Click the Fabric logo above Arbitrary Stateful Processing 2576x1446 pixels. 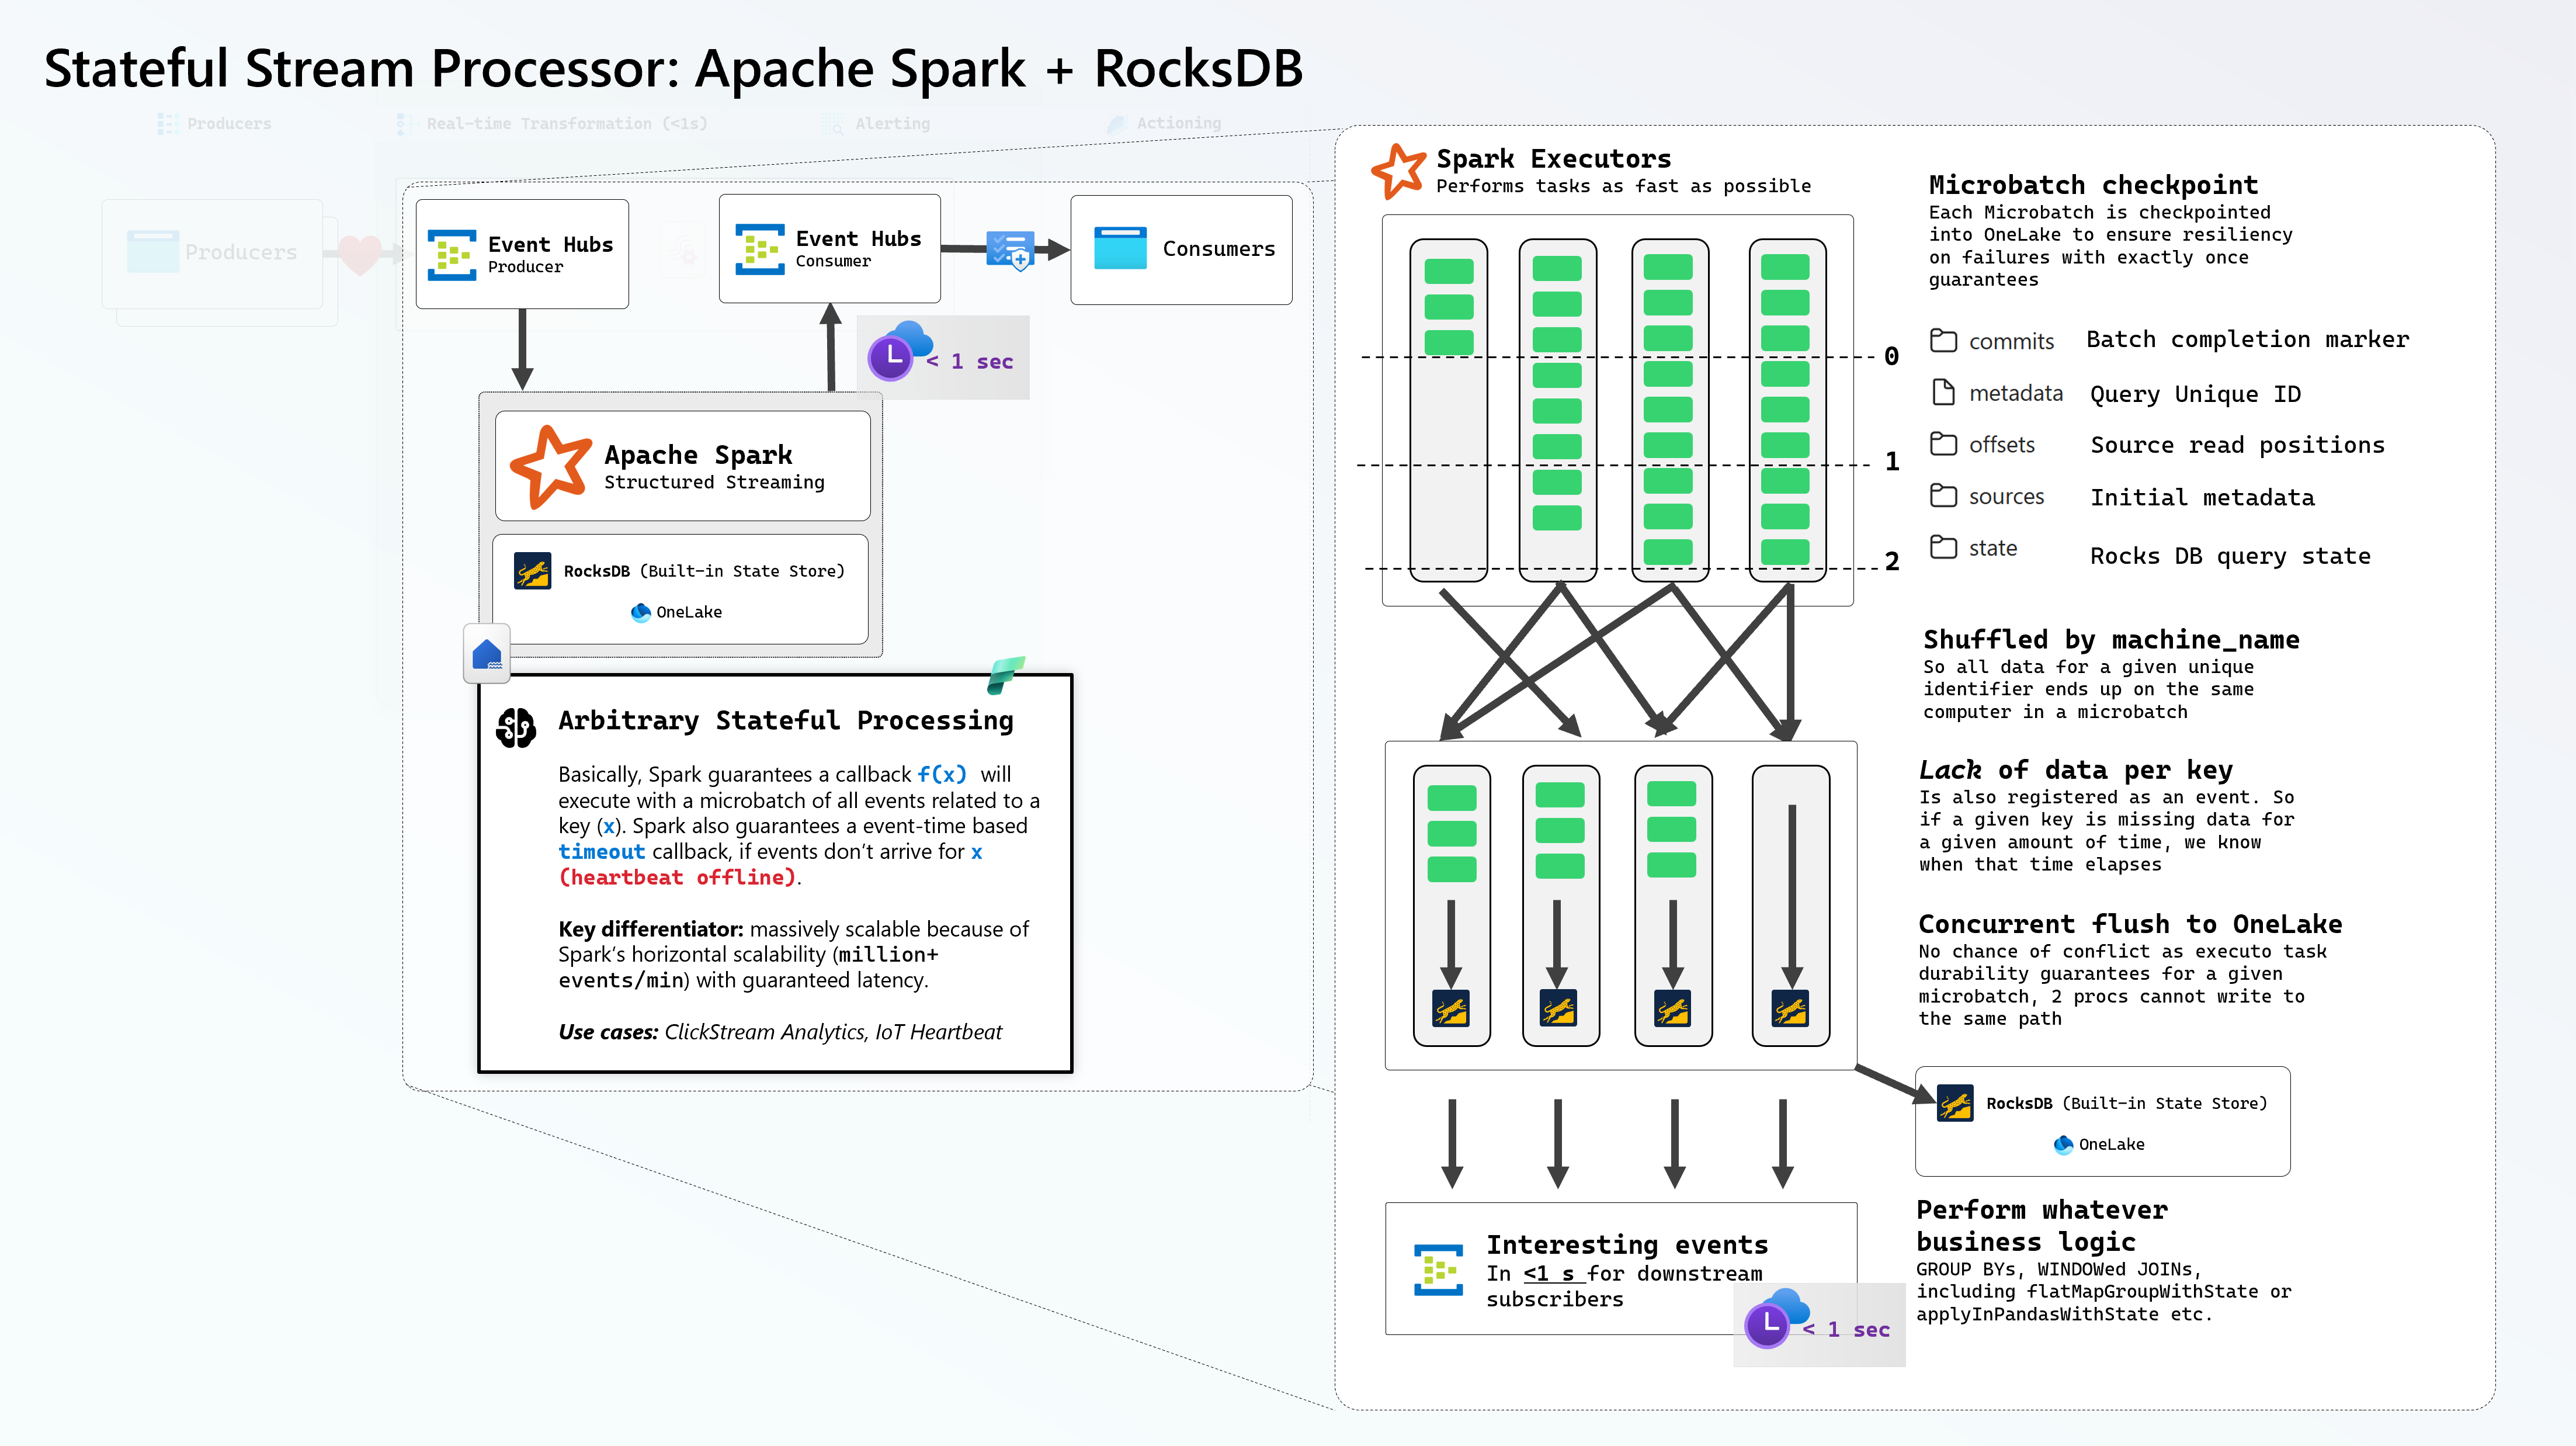click(x=1005, y=675)
